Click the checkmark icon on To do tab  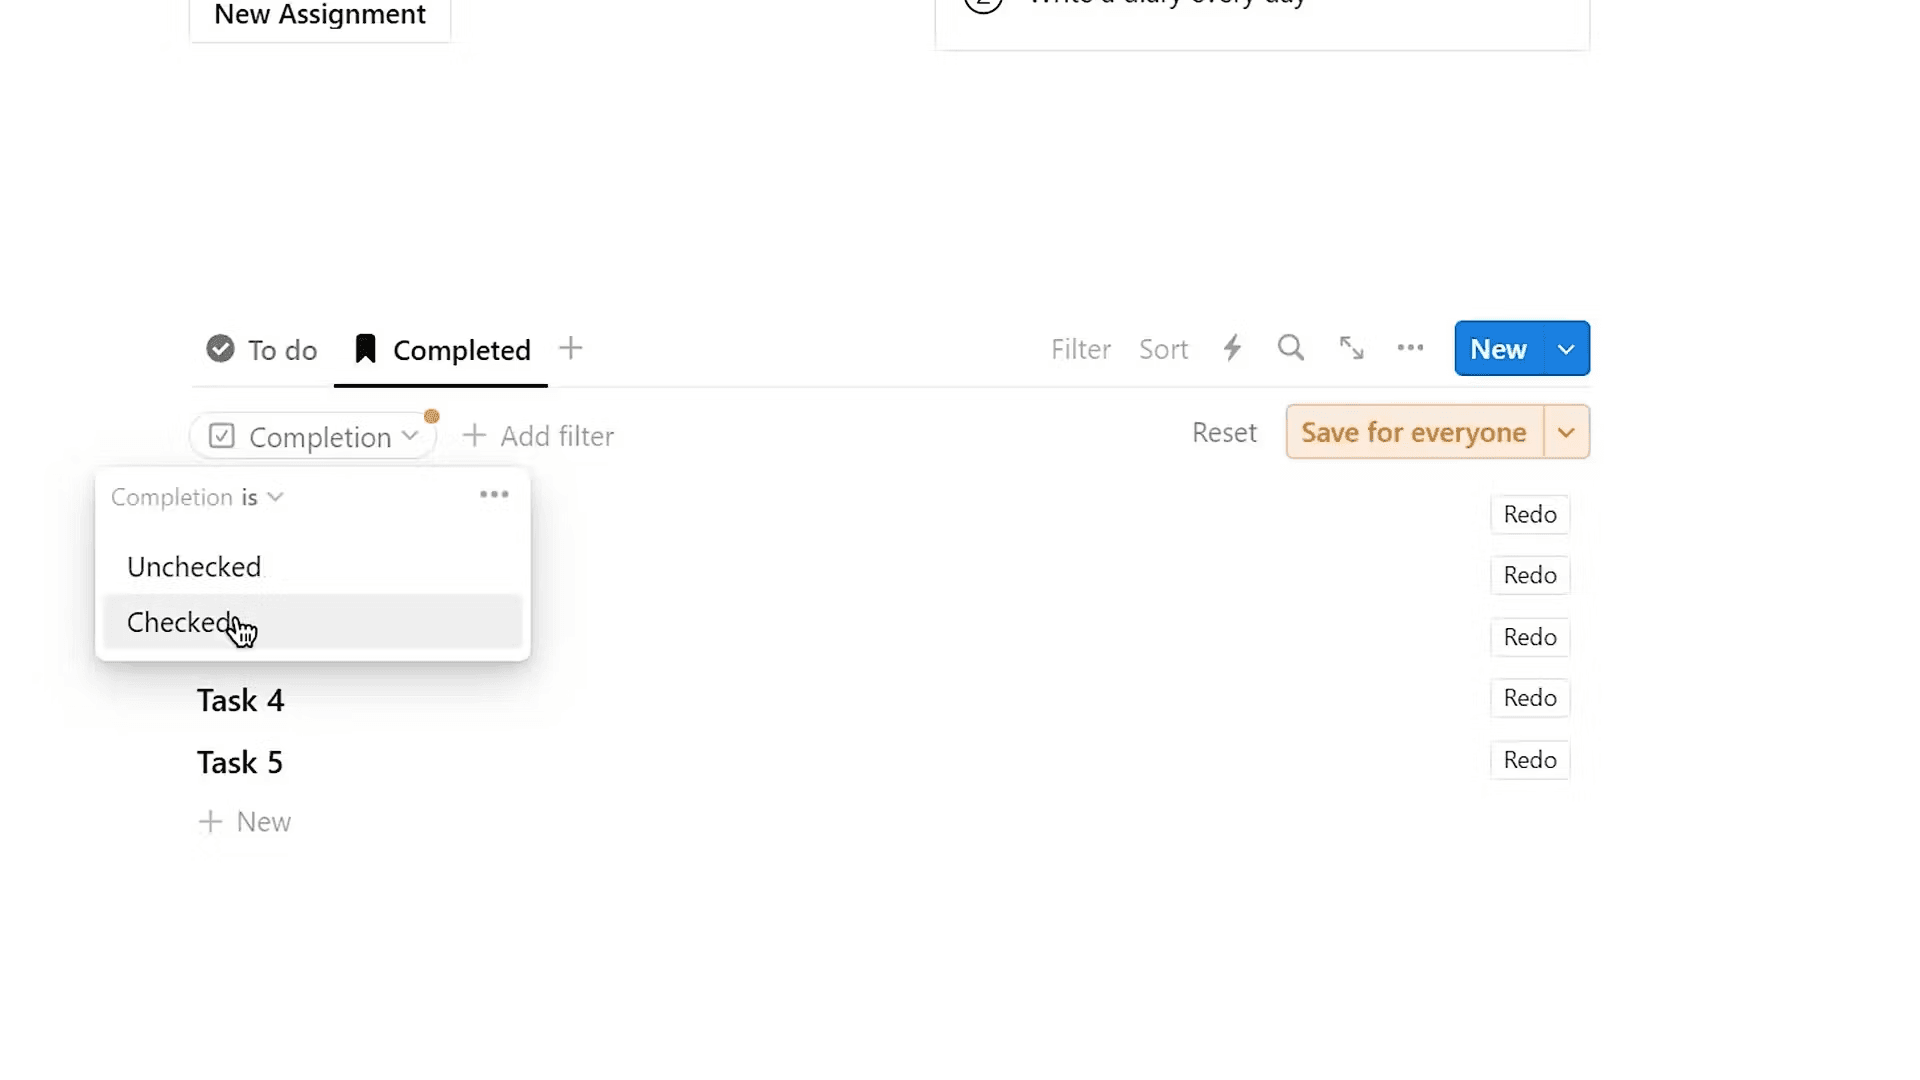220,349
